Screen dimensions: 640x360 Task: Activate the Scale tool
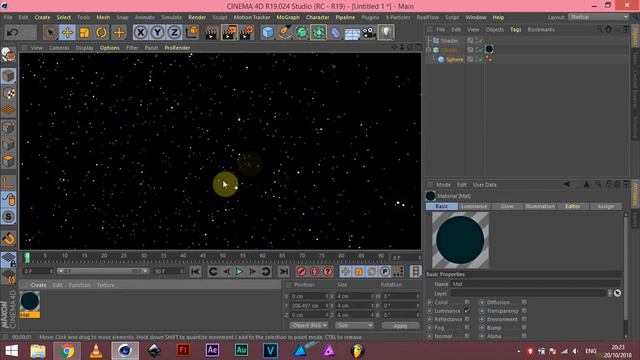pyautogui.click(x=84, y=32)
